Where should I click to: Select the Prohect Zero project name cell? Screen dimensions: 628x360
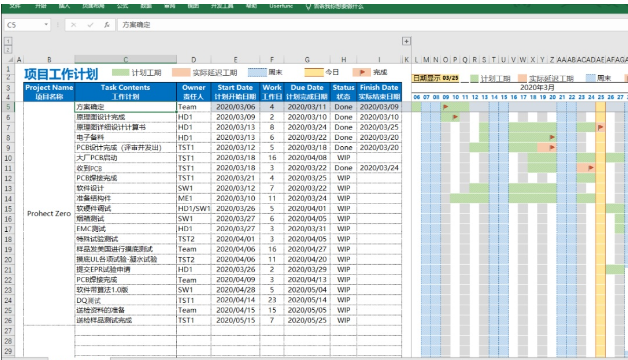pyautogui.click(x=49, y=213)
